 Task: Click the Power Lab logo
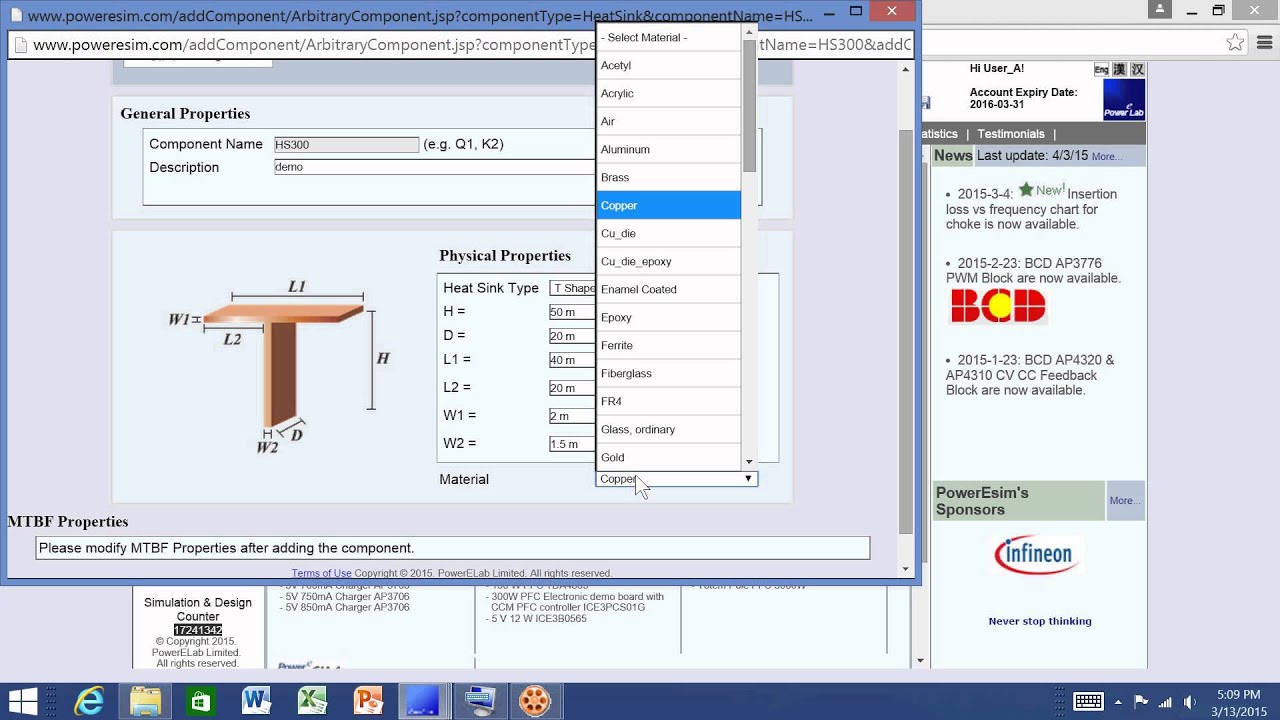point(1124,100)
